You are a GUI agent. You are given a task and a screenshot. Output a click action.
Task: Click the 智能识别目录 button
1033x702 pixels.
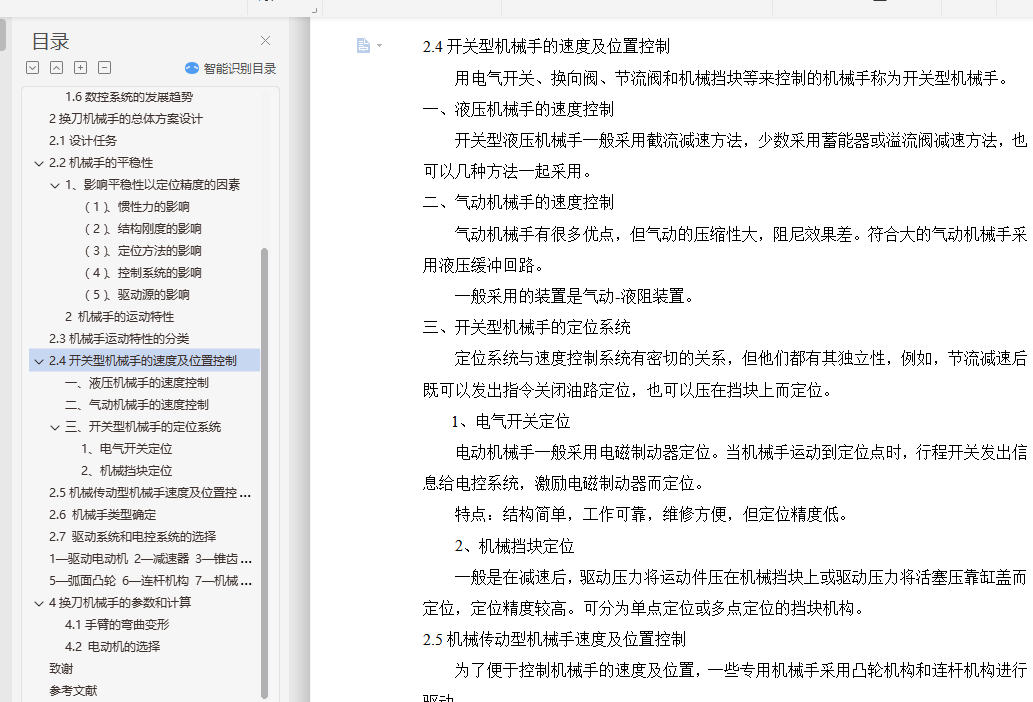click(x=231, y=68)
